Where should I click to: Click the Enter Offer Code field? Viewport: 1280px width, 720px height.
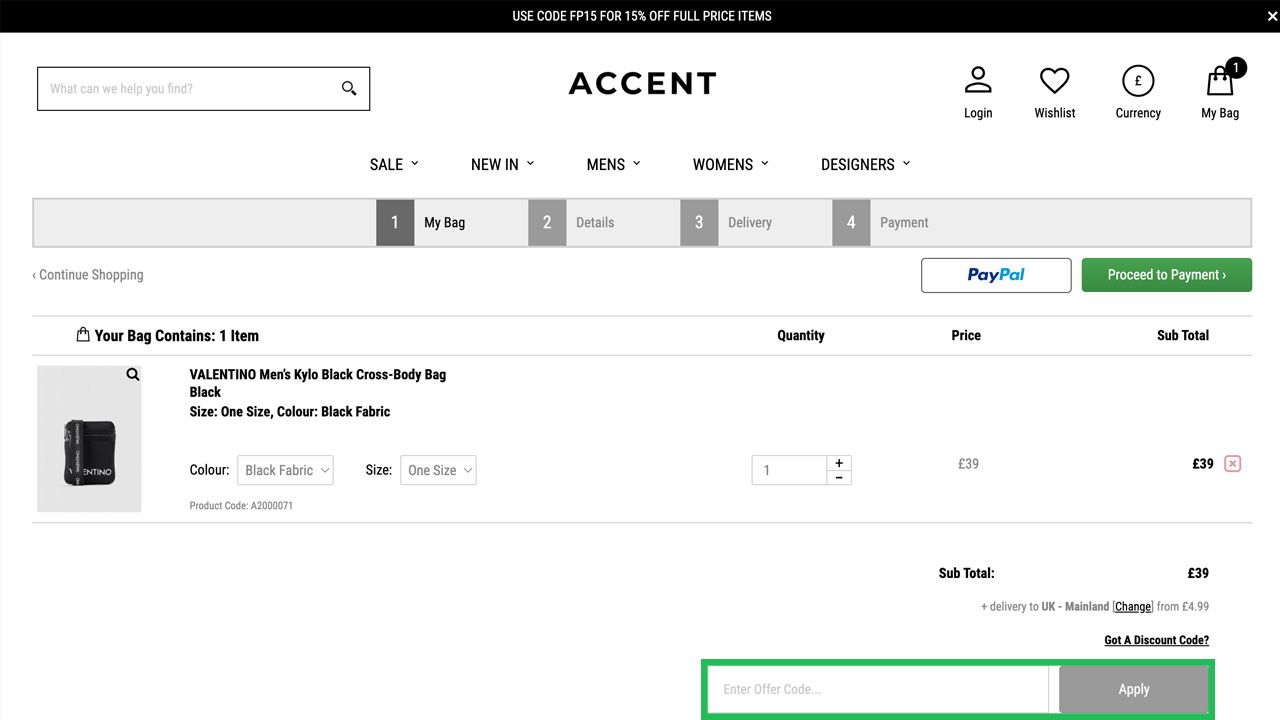coord(878,689)
